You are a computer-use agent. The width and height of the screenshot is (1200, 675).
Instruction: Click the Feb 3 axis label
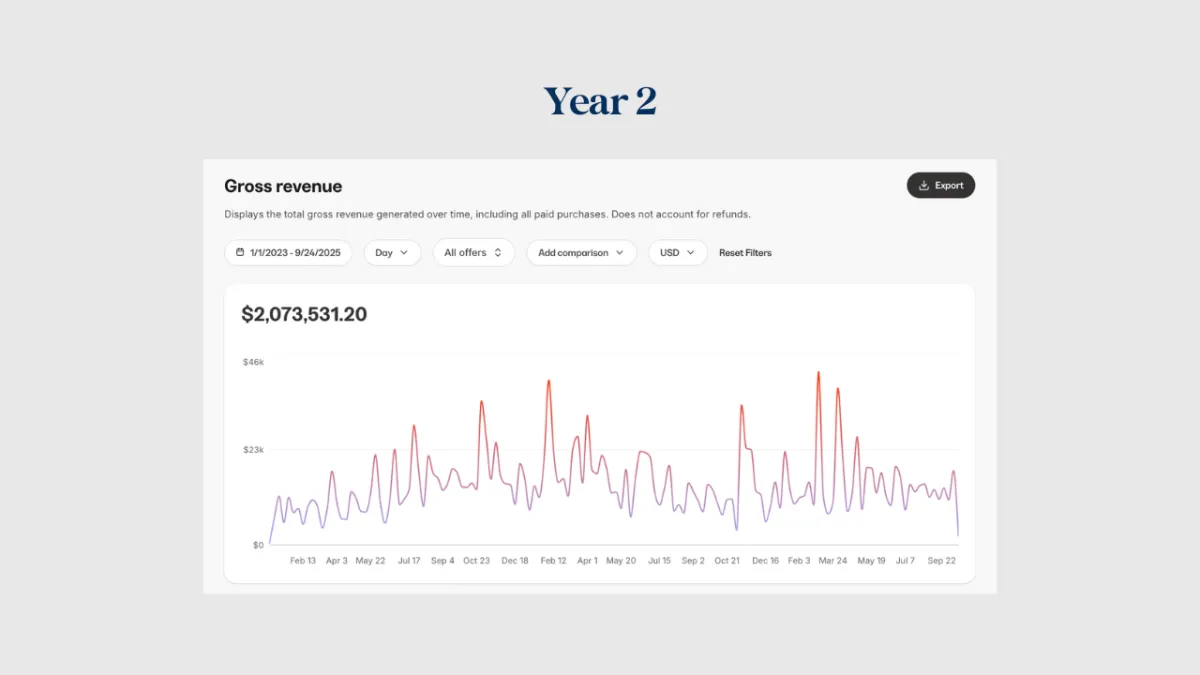click(799, 561)
